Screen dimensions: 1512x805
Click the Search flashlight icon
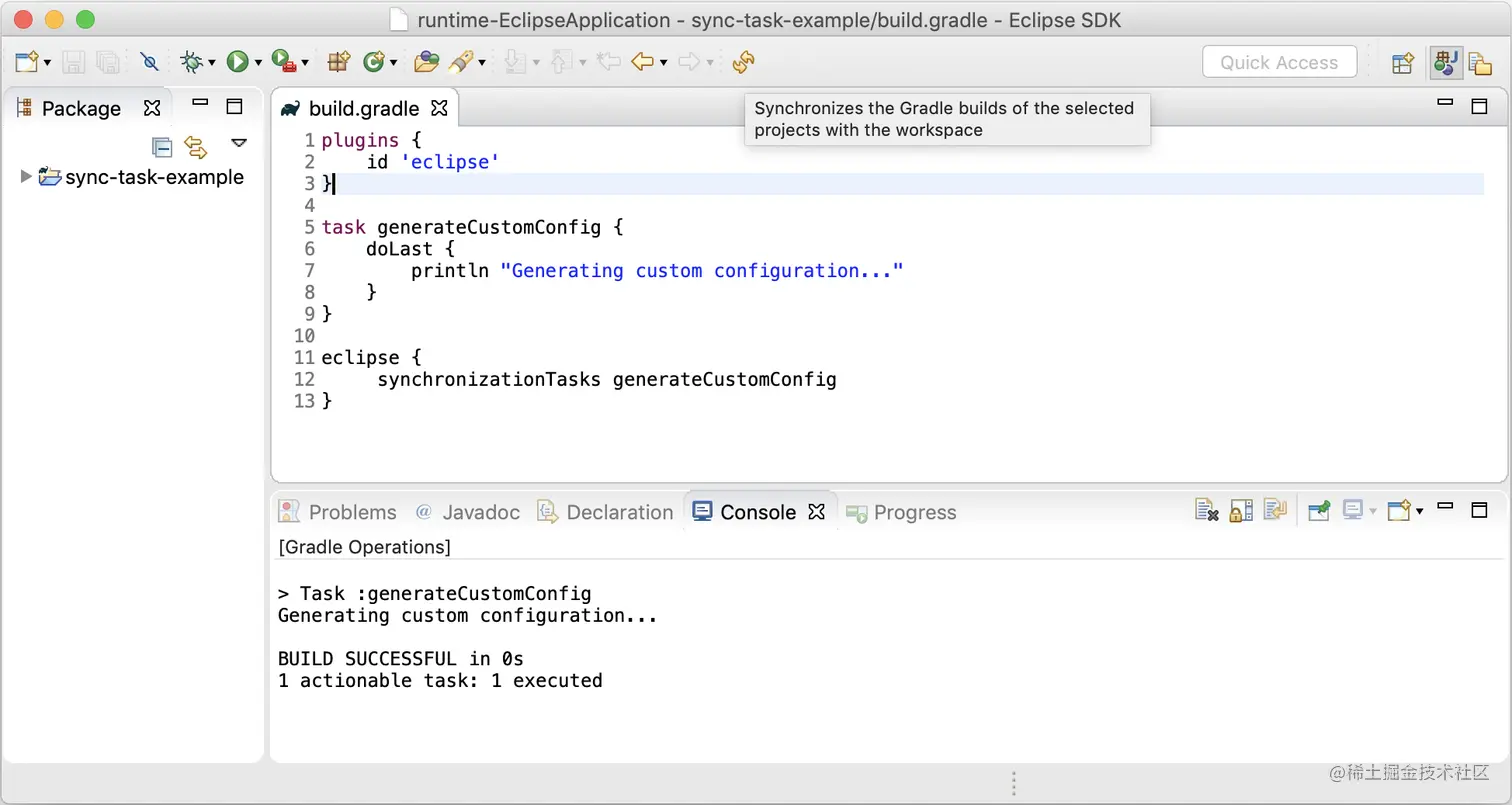(x=460, y=62)
